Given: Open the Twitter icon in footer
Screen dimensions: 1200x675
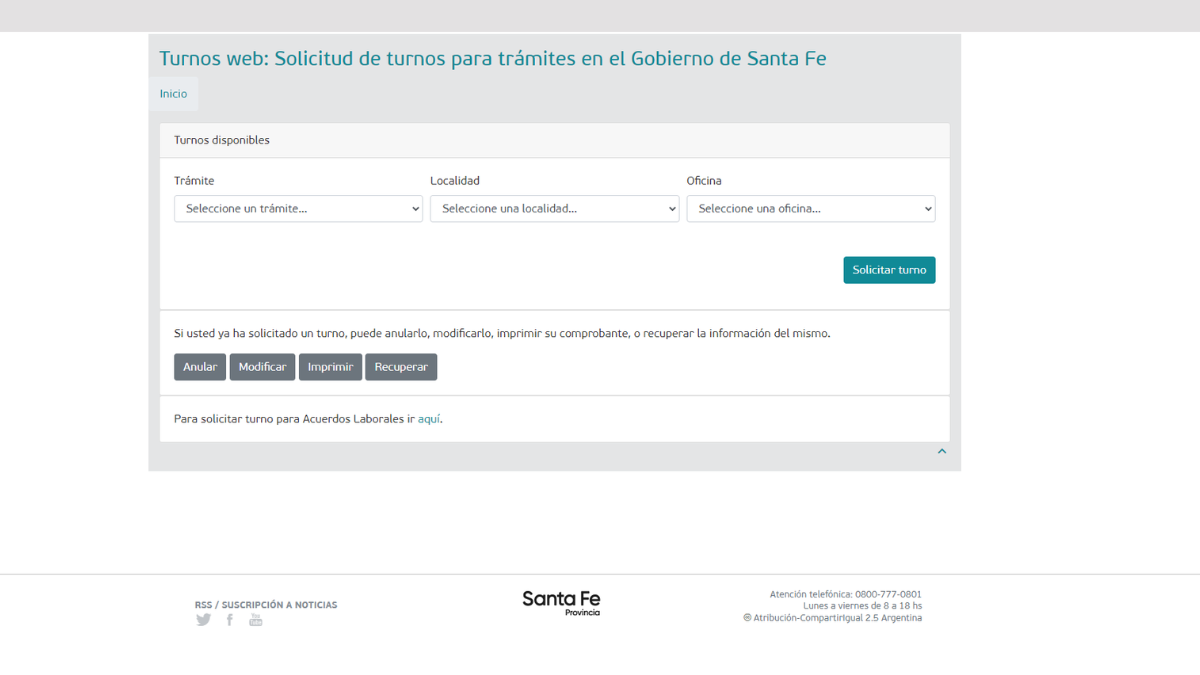Looking at the screenshot, I should [204, 620].
